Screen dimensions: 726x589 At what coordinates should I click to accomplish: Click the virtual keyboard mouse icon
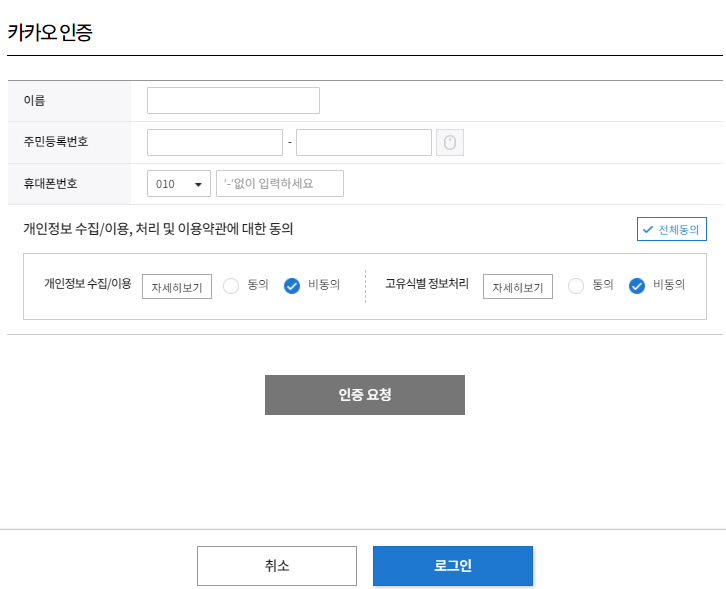450,143
